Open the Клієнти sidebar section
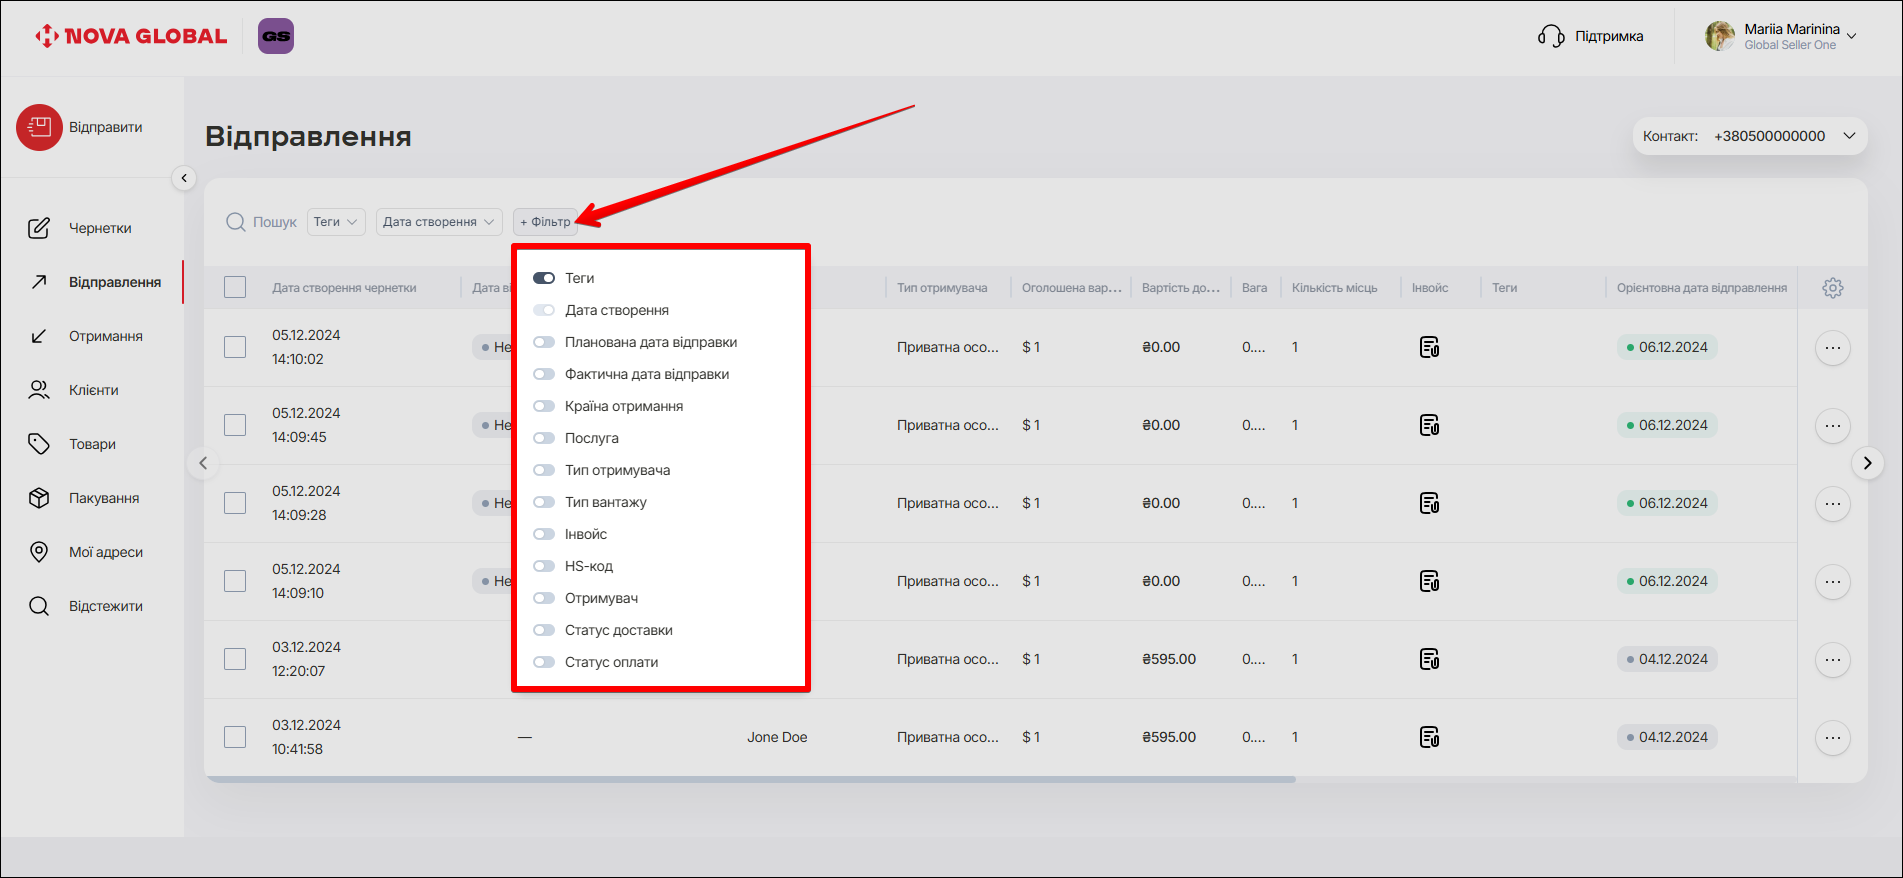 click(93, 390)
